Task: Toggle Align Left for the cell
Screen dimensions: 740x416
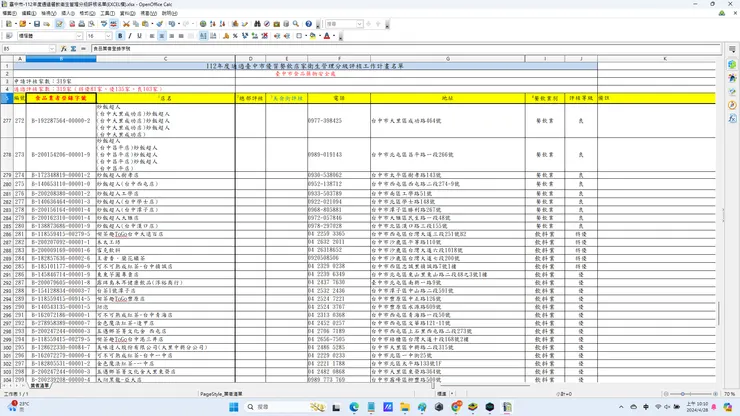Action: 152,36
